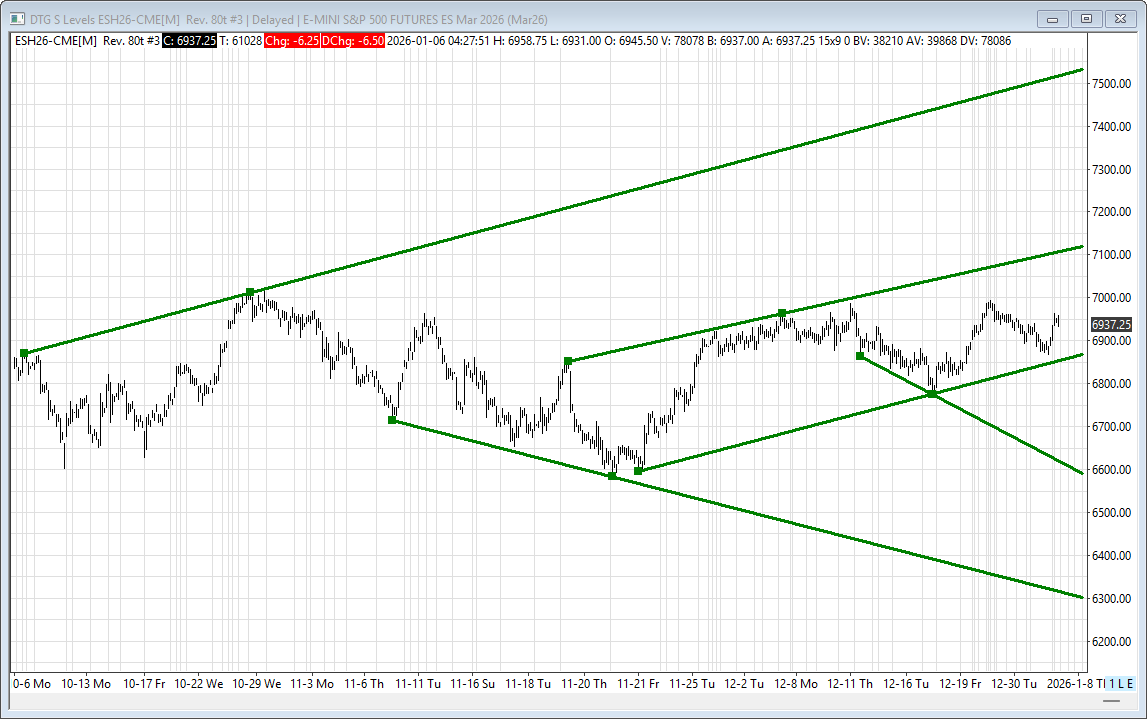Close the DTG S Levels chart window
The width and height of the screenshot is (1147, 719).
[1120, 19]
